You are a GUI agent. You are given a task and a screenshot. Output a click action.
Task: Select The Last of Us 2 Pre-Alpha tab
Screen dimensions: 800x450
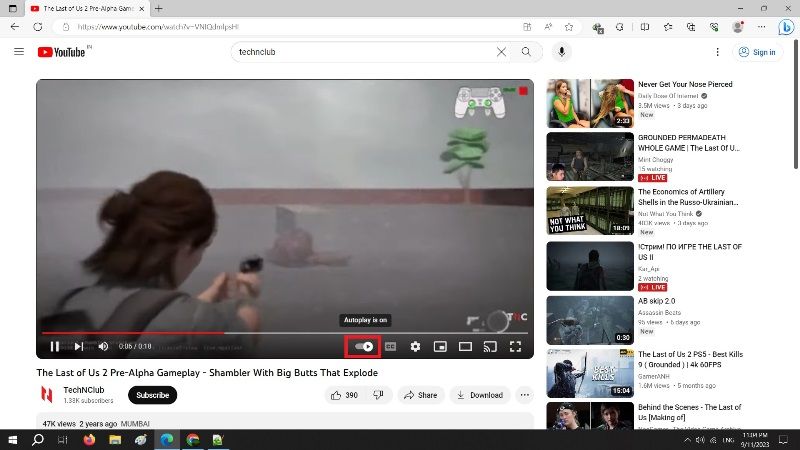pyautogui.click(x=87, y=9)
